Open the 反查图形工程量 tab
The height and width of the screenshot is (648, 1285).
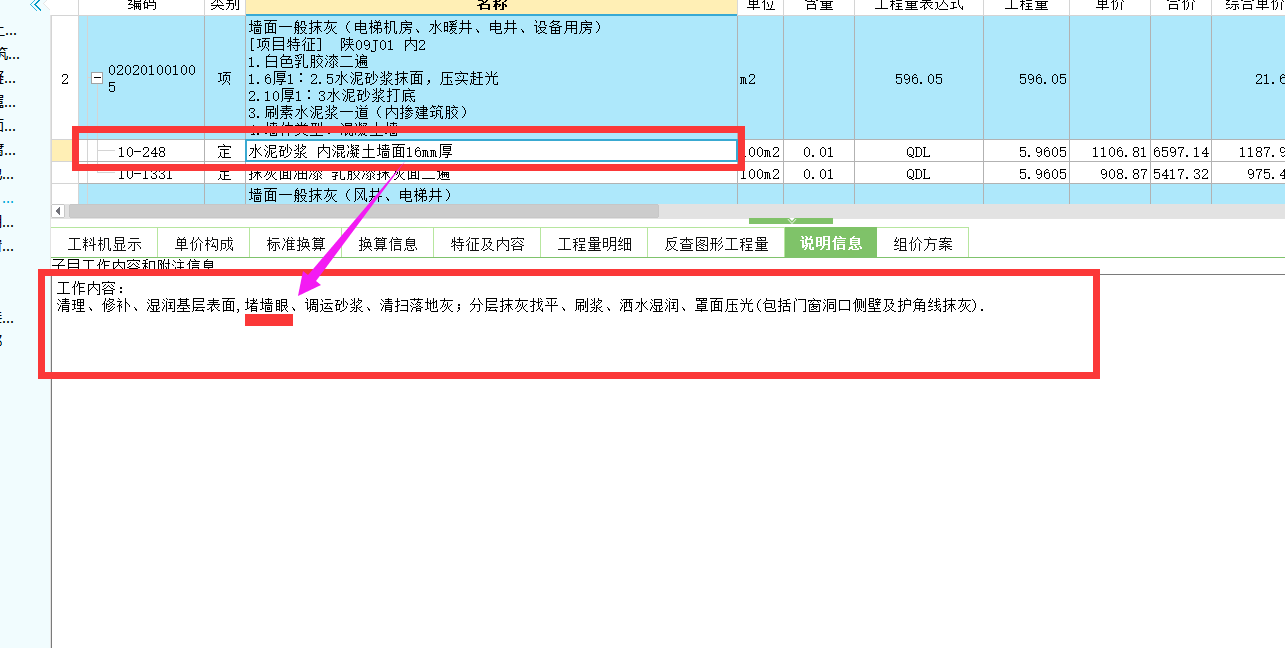point(716,243)
